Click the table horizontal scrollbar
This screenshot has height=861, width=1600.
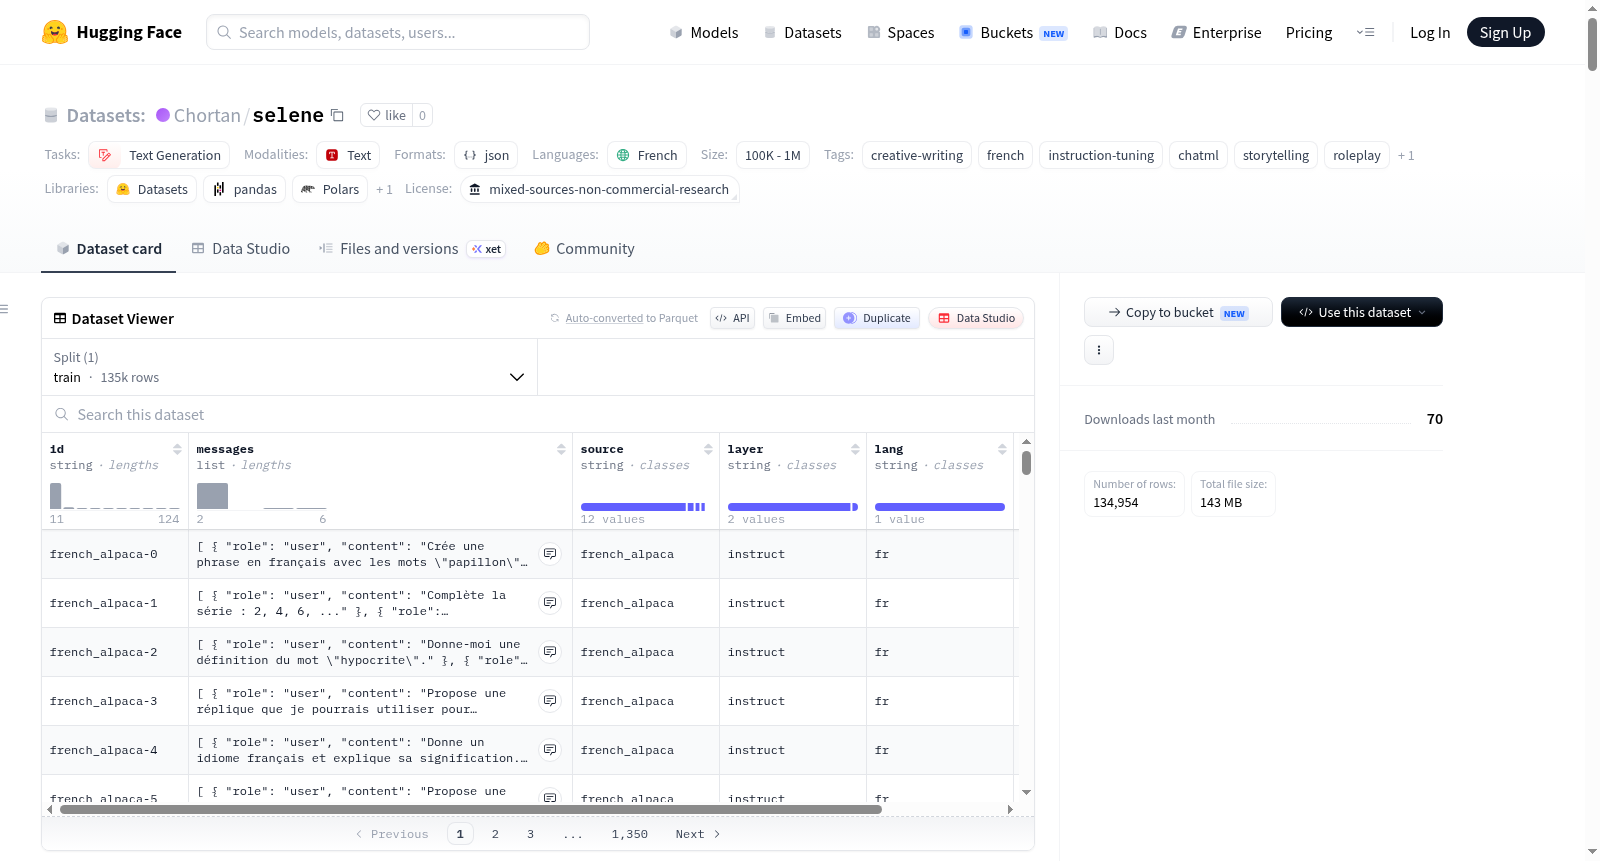click(x=471, y=809)
